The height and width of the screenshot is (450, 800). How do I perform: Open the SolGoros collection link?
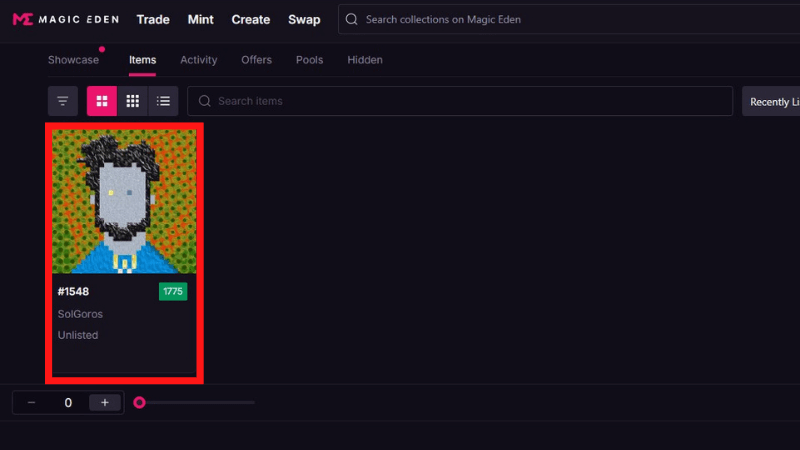point(80,314)
